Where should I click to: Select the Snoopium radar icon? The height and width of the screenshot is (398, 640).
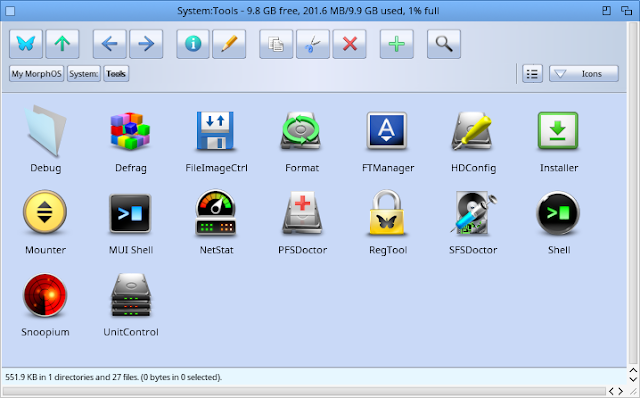pyautogui.click(x=45, y=295)
